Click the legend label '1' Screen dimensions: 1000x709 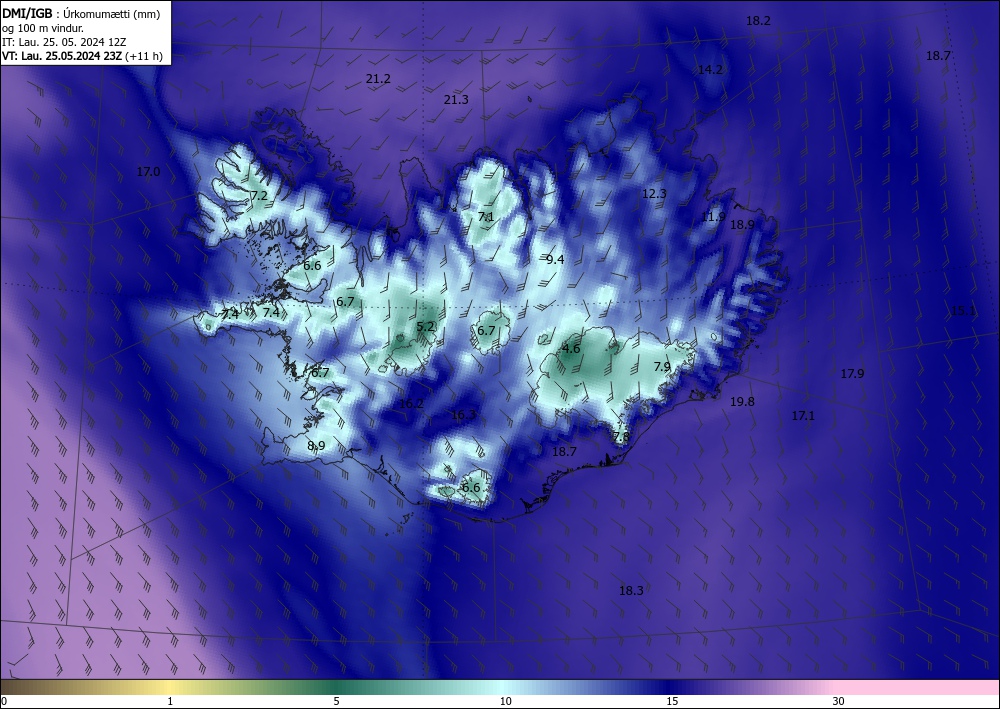pos(170,701)
